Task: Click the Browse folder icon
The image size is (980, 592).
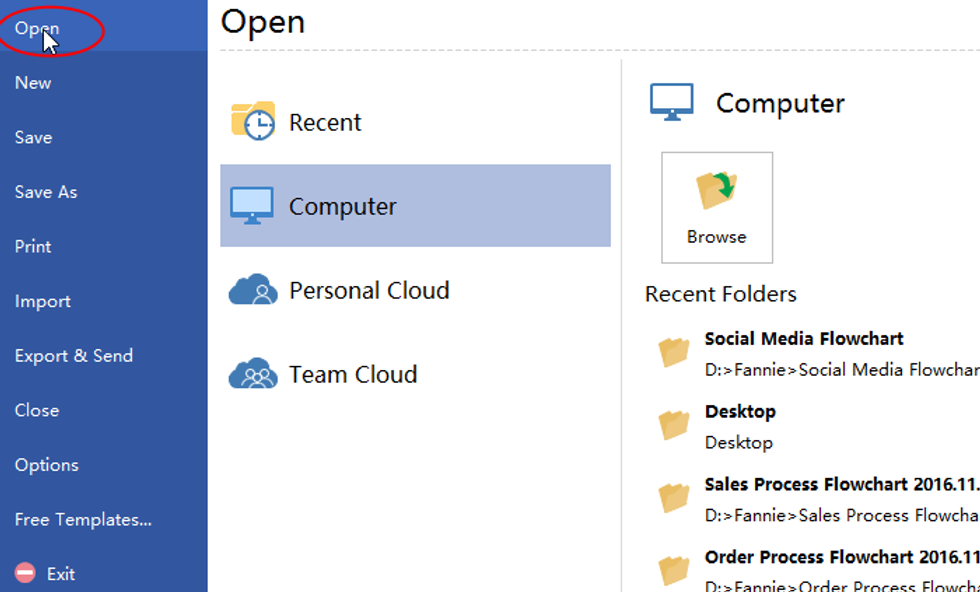Action: pos(716,191)
